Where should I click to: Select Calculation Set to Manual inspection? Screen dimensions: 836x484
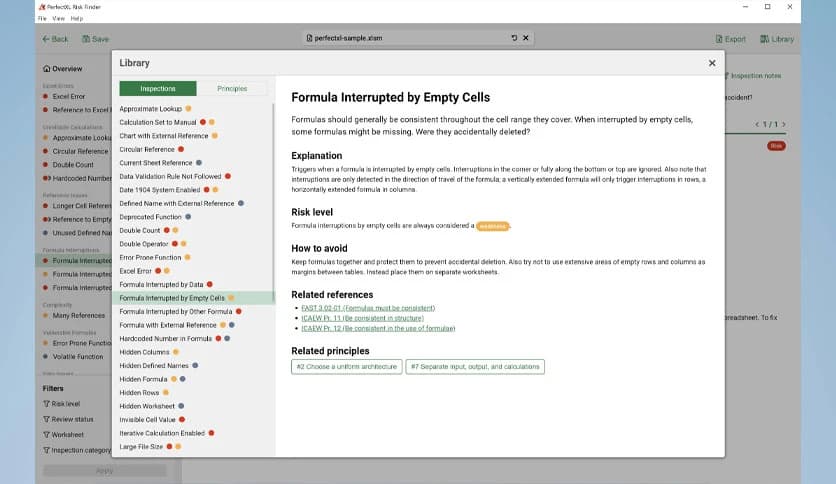[167, 122]
